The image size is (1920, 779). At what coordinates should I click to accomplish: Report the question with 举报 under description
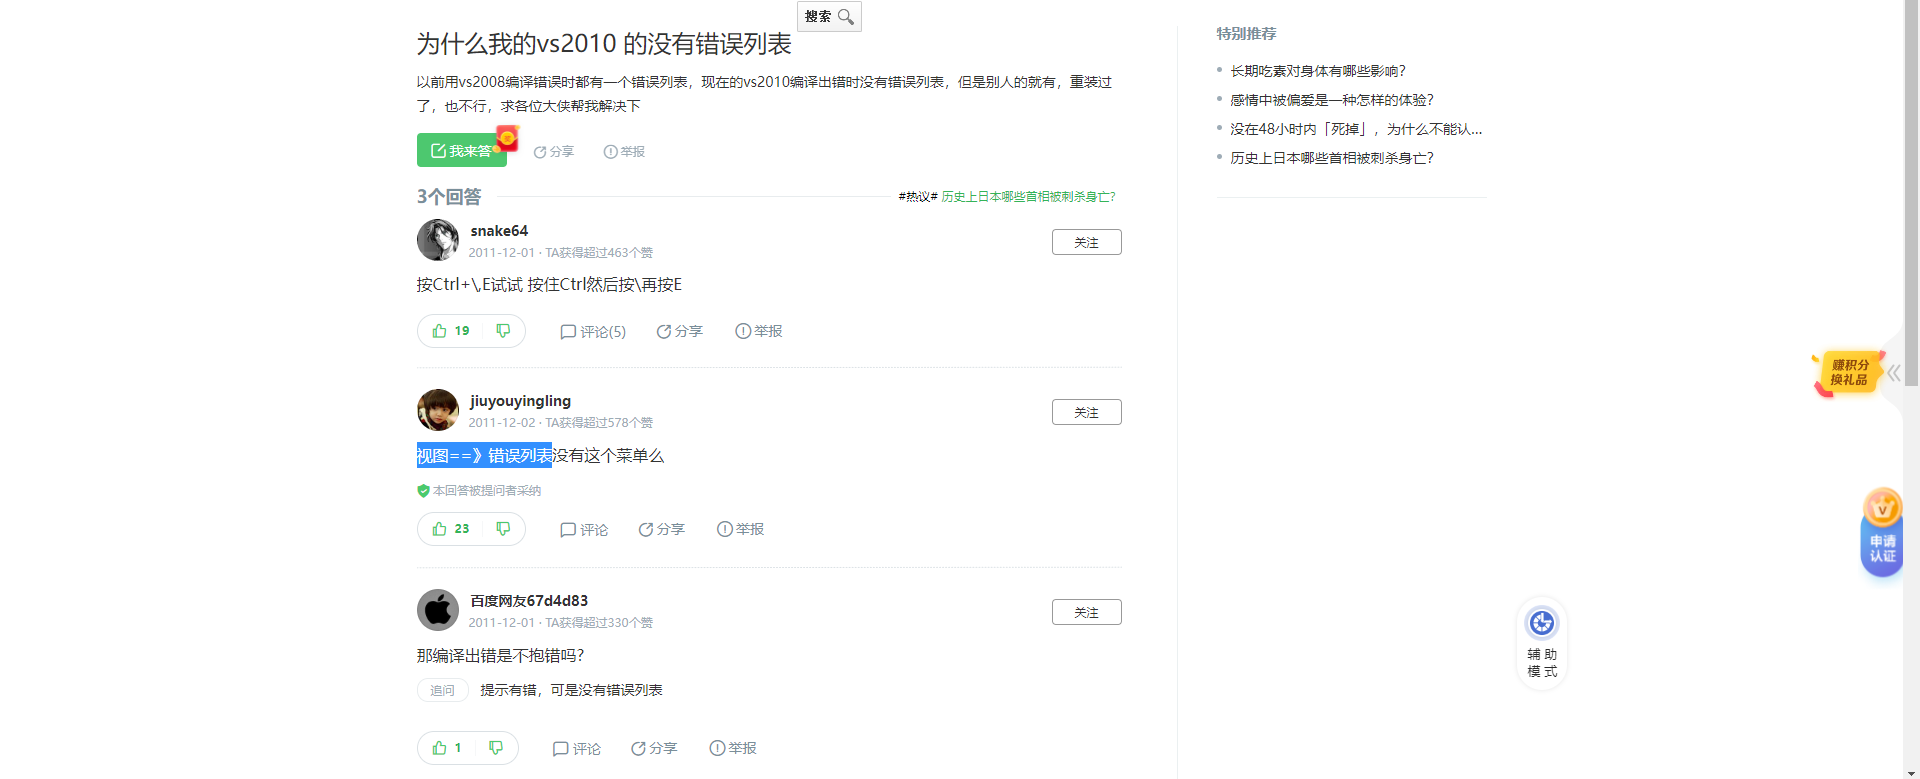pyautogui.click(x=624, y=152)
